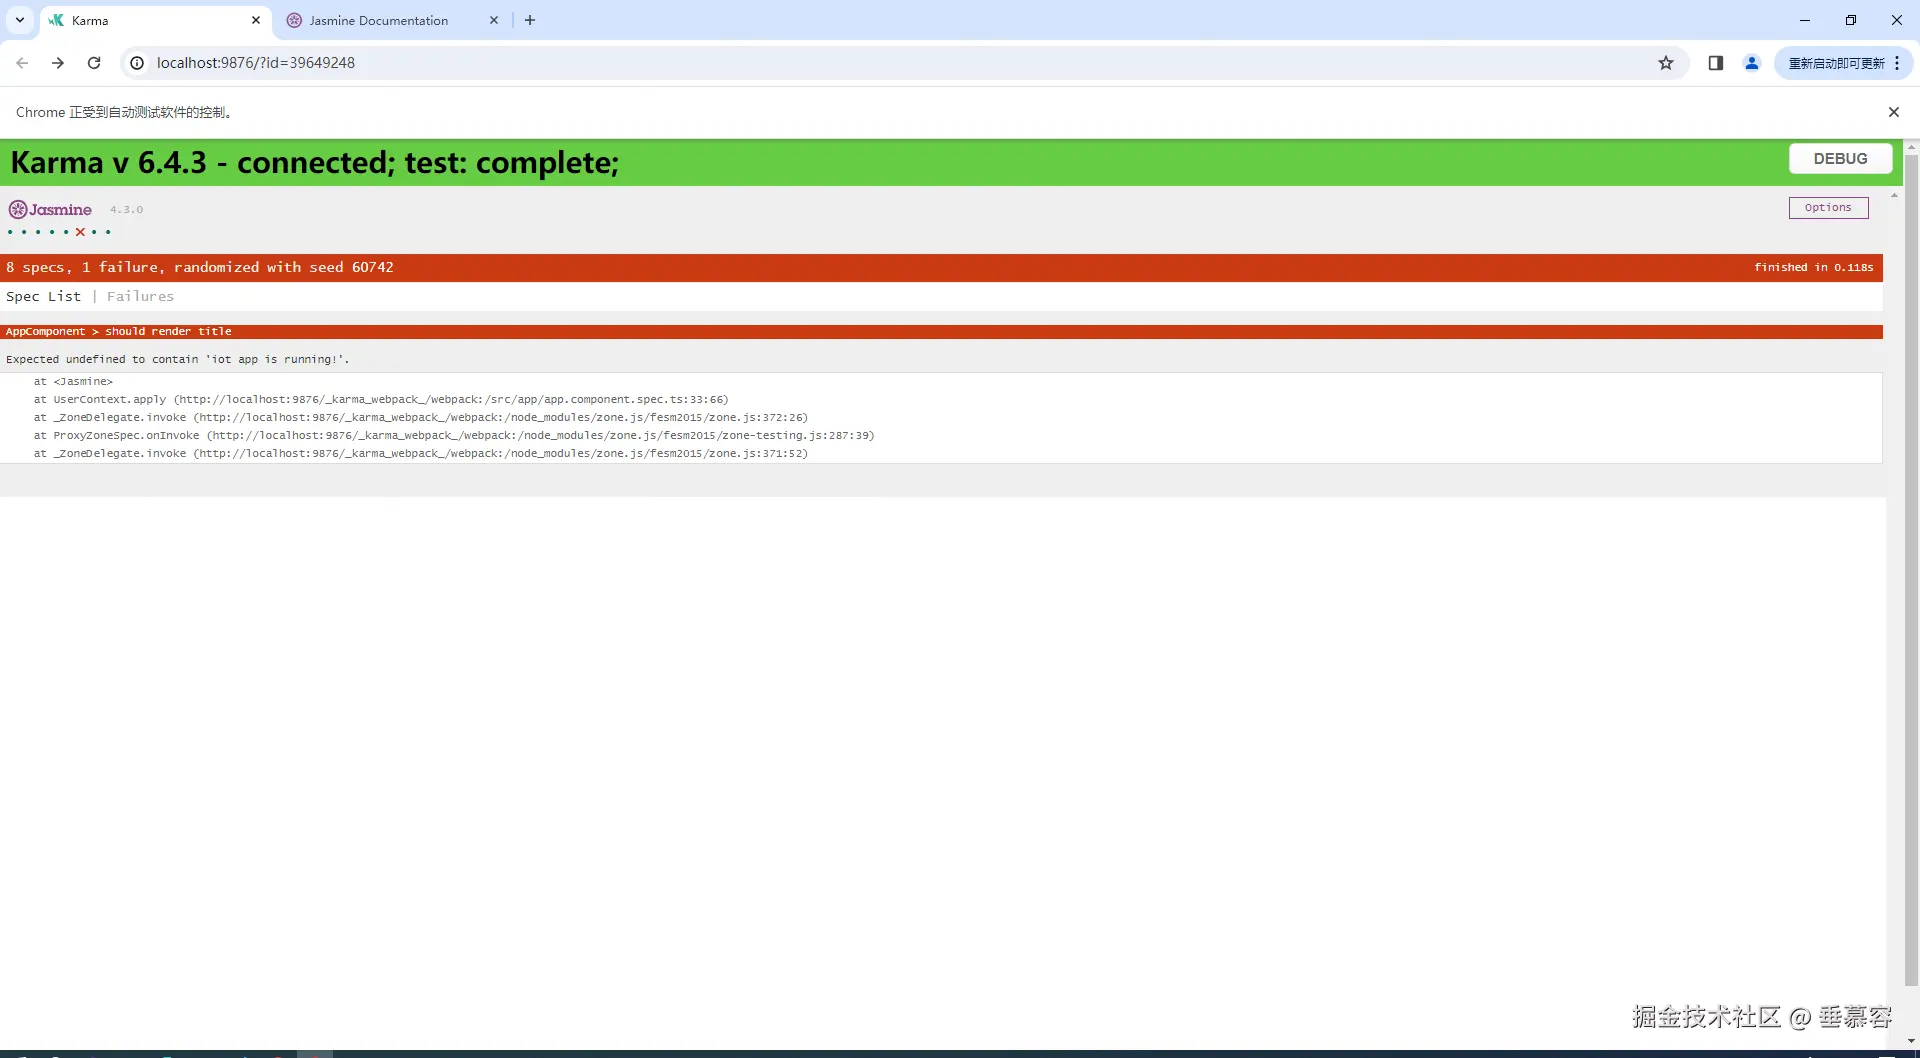
Task: Reload the Karma page
Action: point(94,63)
